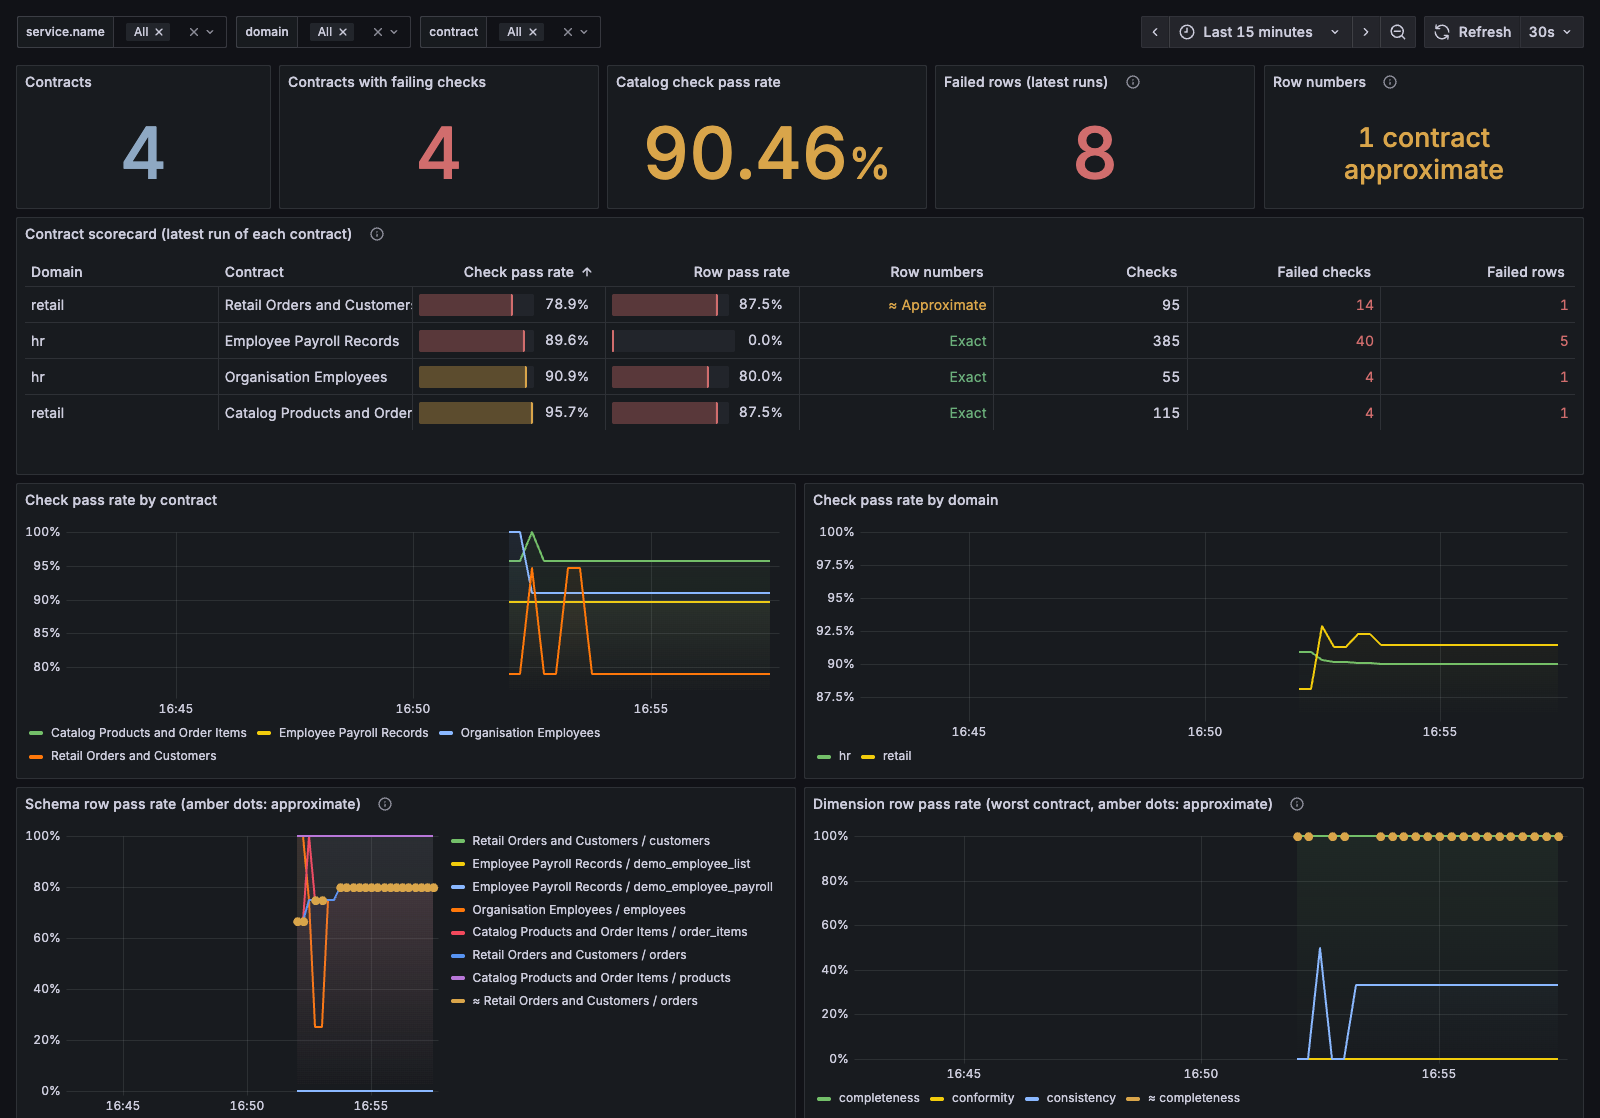The width and height of the screenshot is (1600, 1118).
Task: Show info for Dimension row pass rate panel
Action: pyautogui.click(x=1297, y=804)
